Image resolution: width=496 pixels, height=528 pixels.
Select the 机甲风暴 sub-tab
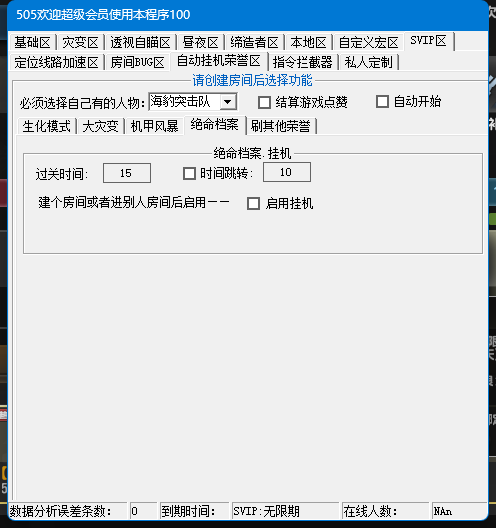click(x=155, y=127)
